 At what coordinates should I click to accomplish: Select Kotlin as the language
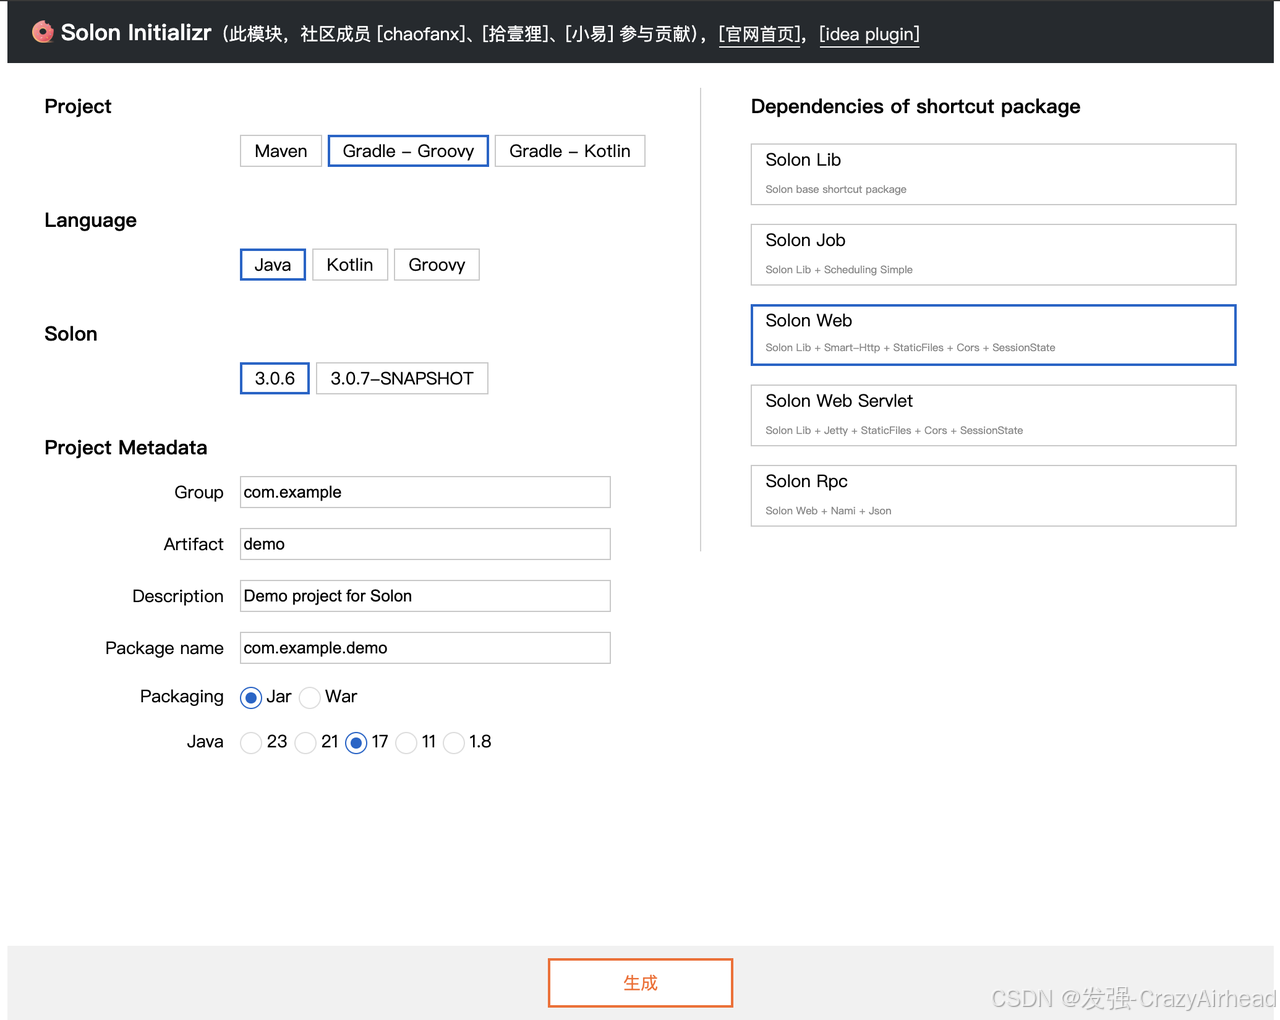(350, 265)
